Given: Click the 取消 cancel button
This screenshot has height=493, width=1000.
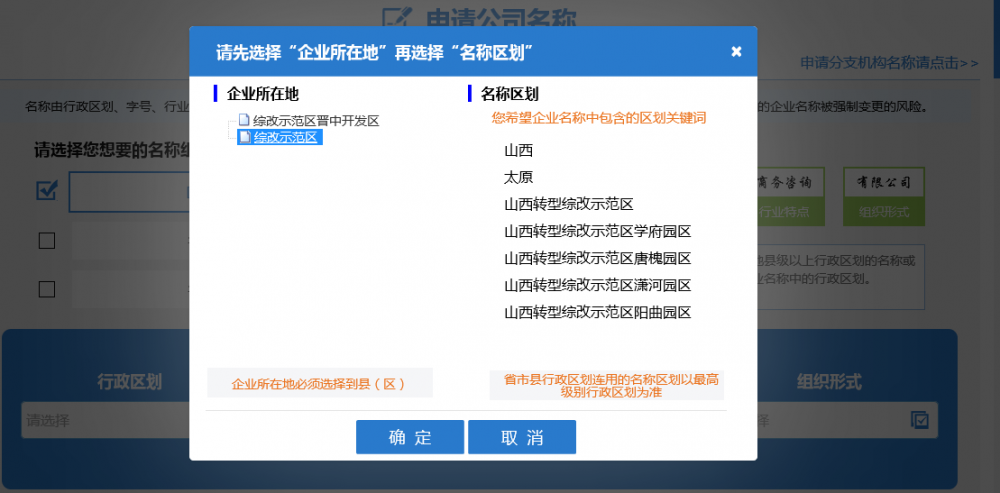Looking at the screenshot, I should point(522,437).
